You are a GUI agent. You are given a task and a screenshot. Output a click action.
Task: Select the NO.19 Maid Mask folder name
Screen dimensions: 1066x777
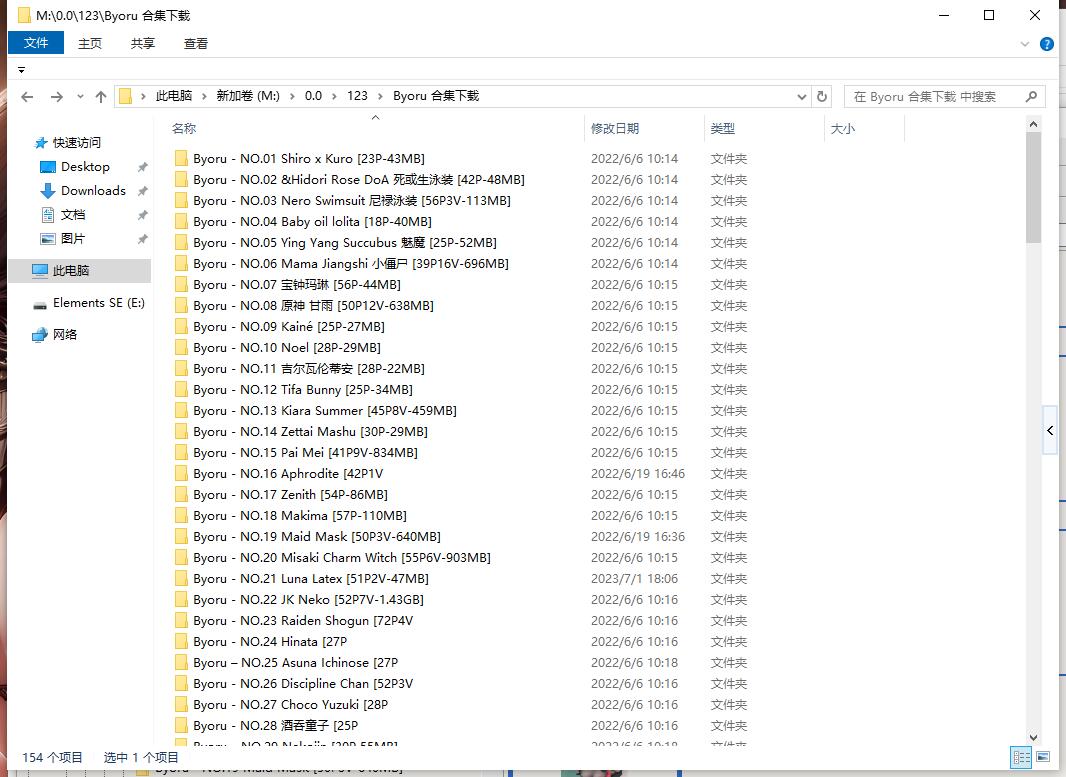point(317,537)
